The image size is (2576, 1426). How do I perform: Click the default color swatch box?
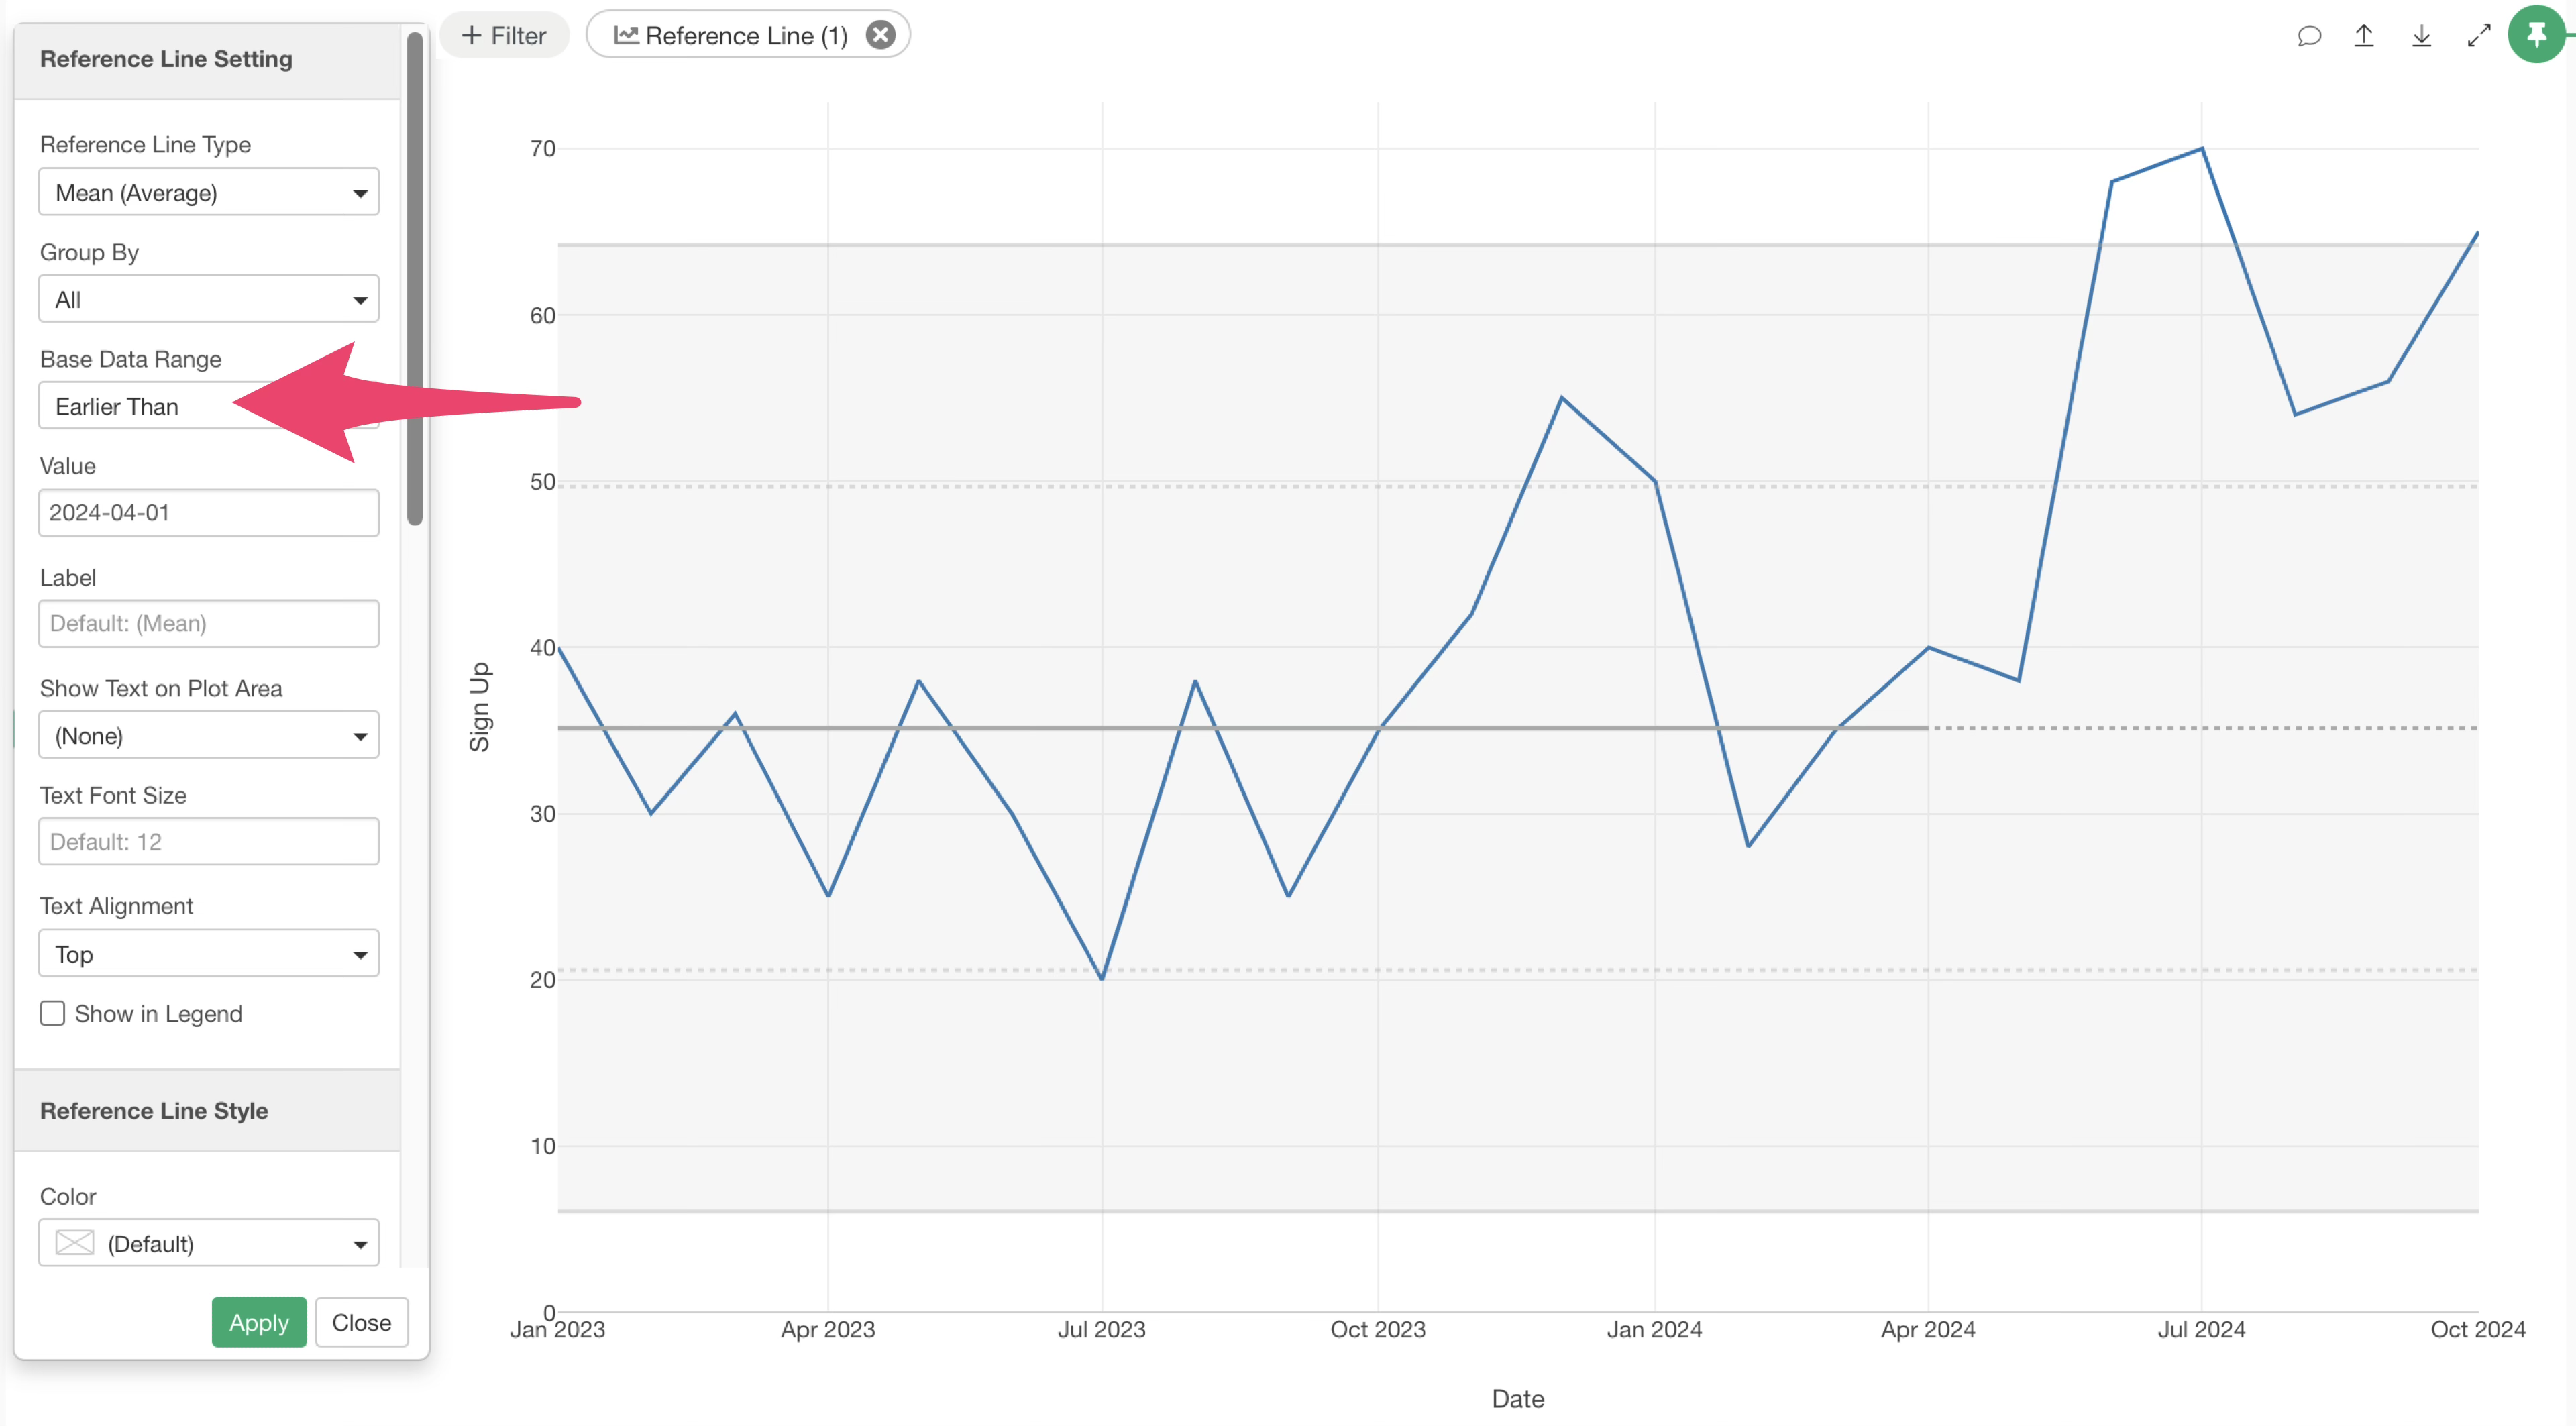point(74,1243)
